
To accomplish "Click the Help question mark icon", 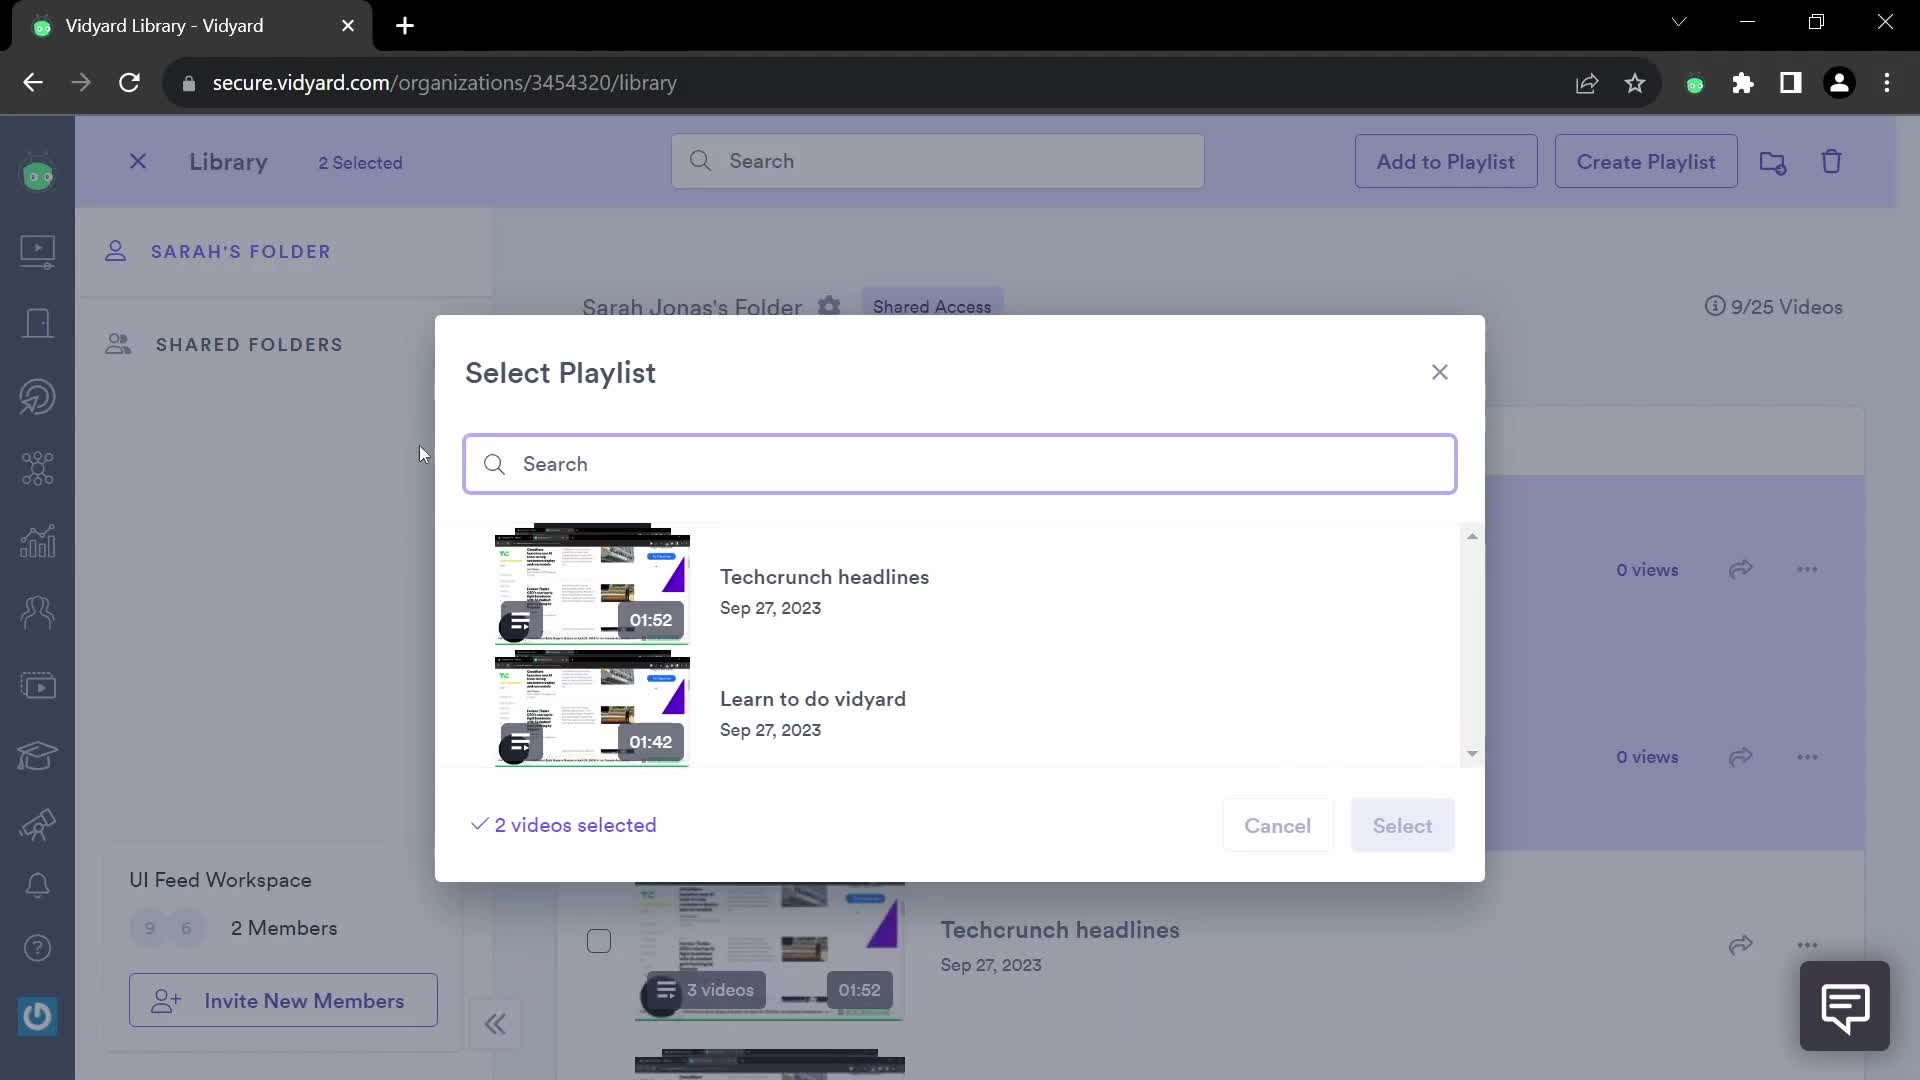I will pyautogui.click(x=37, y=955).
